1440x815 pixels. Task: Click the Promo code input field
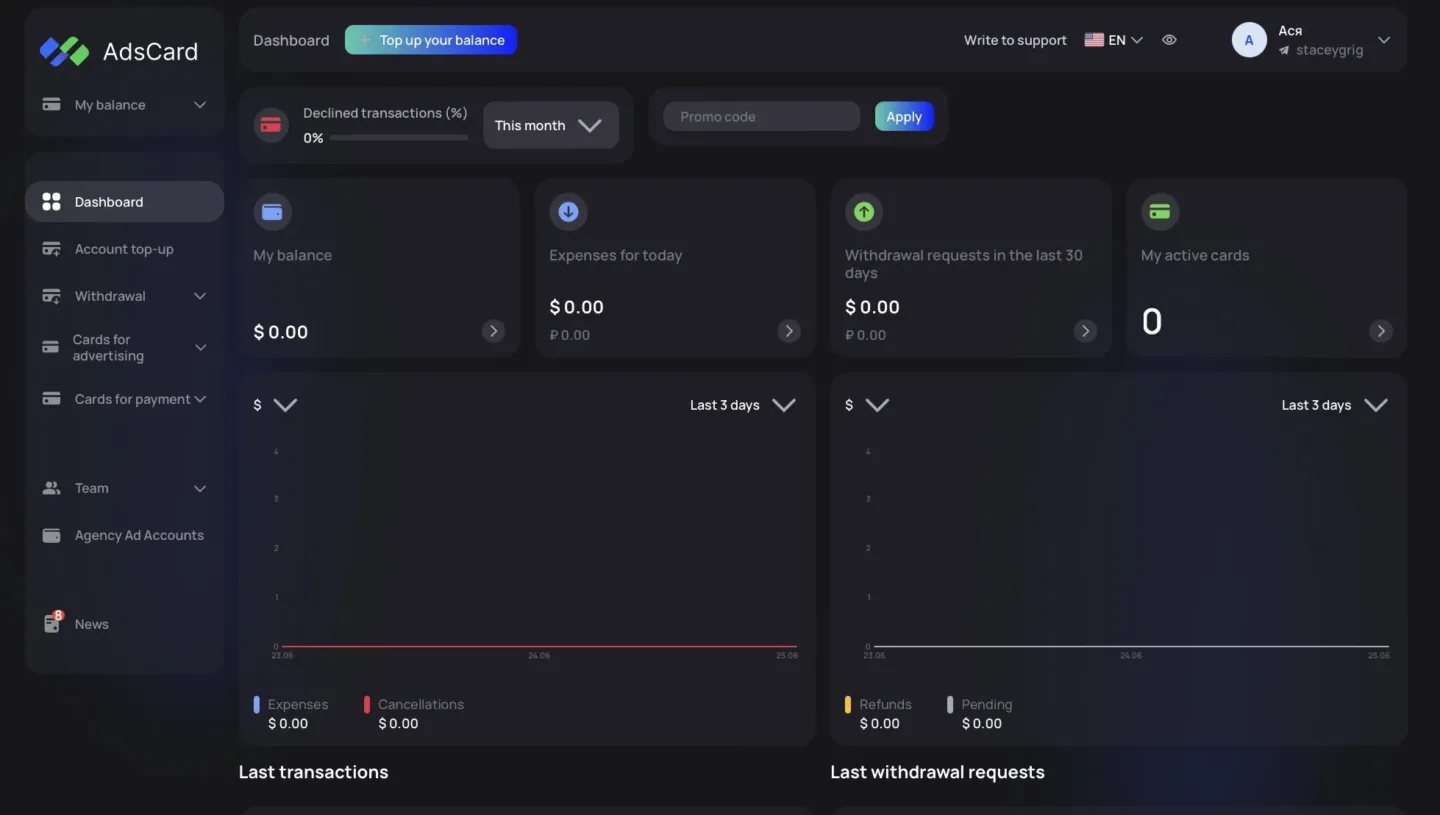[x=761, y=116]
